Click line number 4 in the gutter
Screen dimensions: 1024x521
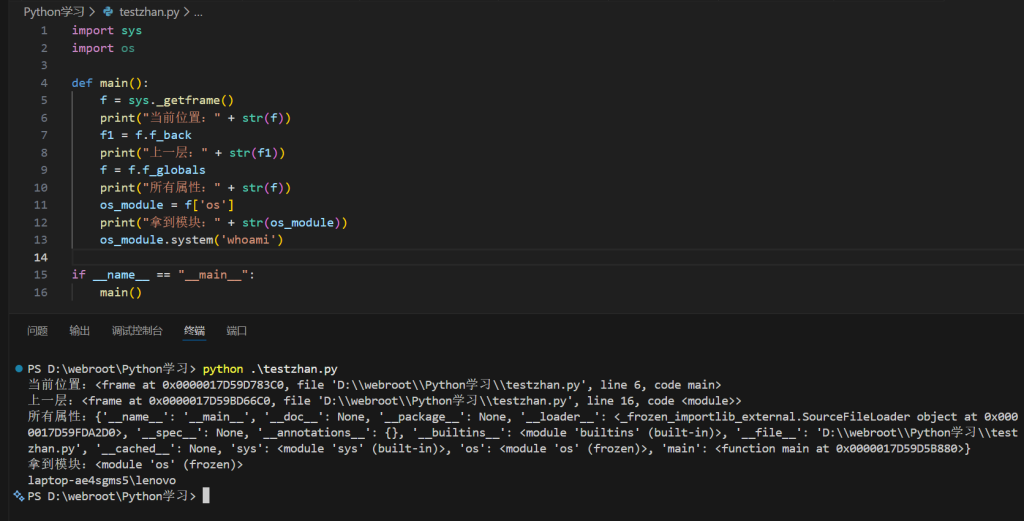click(44, 65)
